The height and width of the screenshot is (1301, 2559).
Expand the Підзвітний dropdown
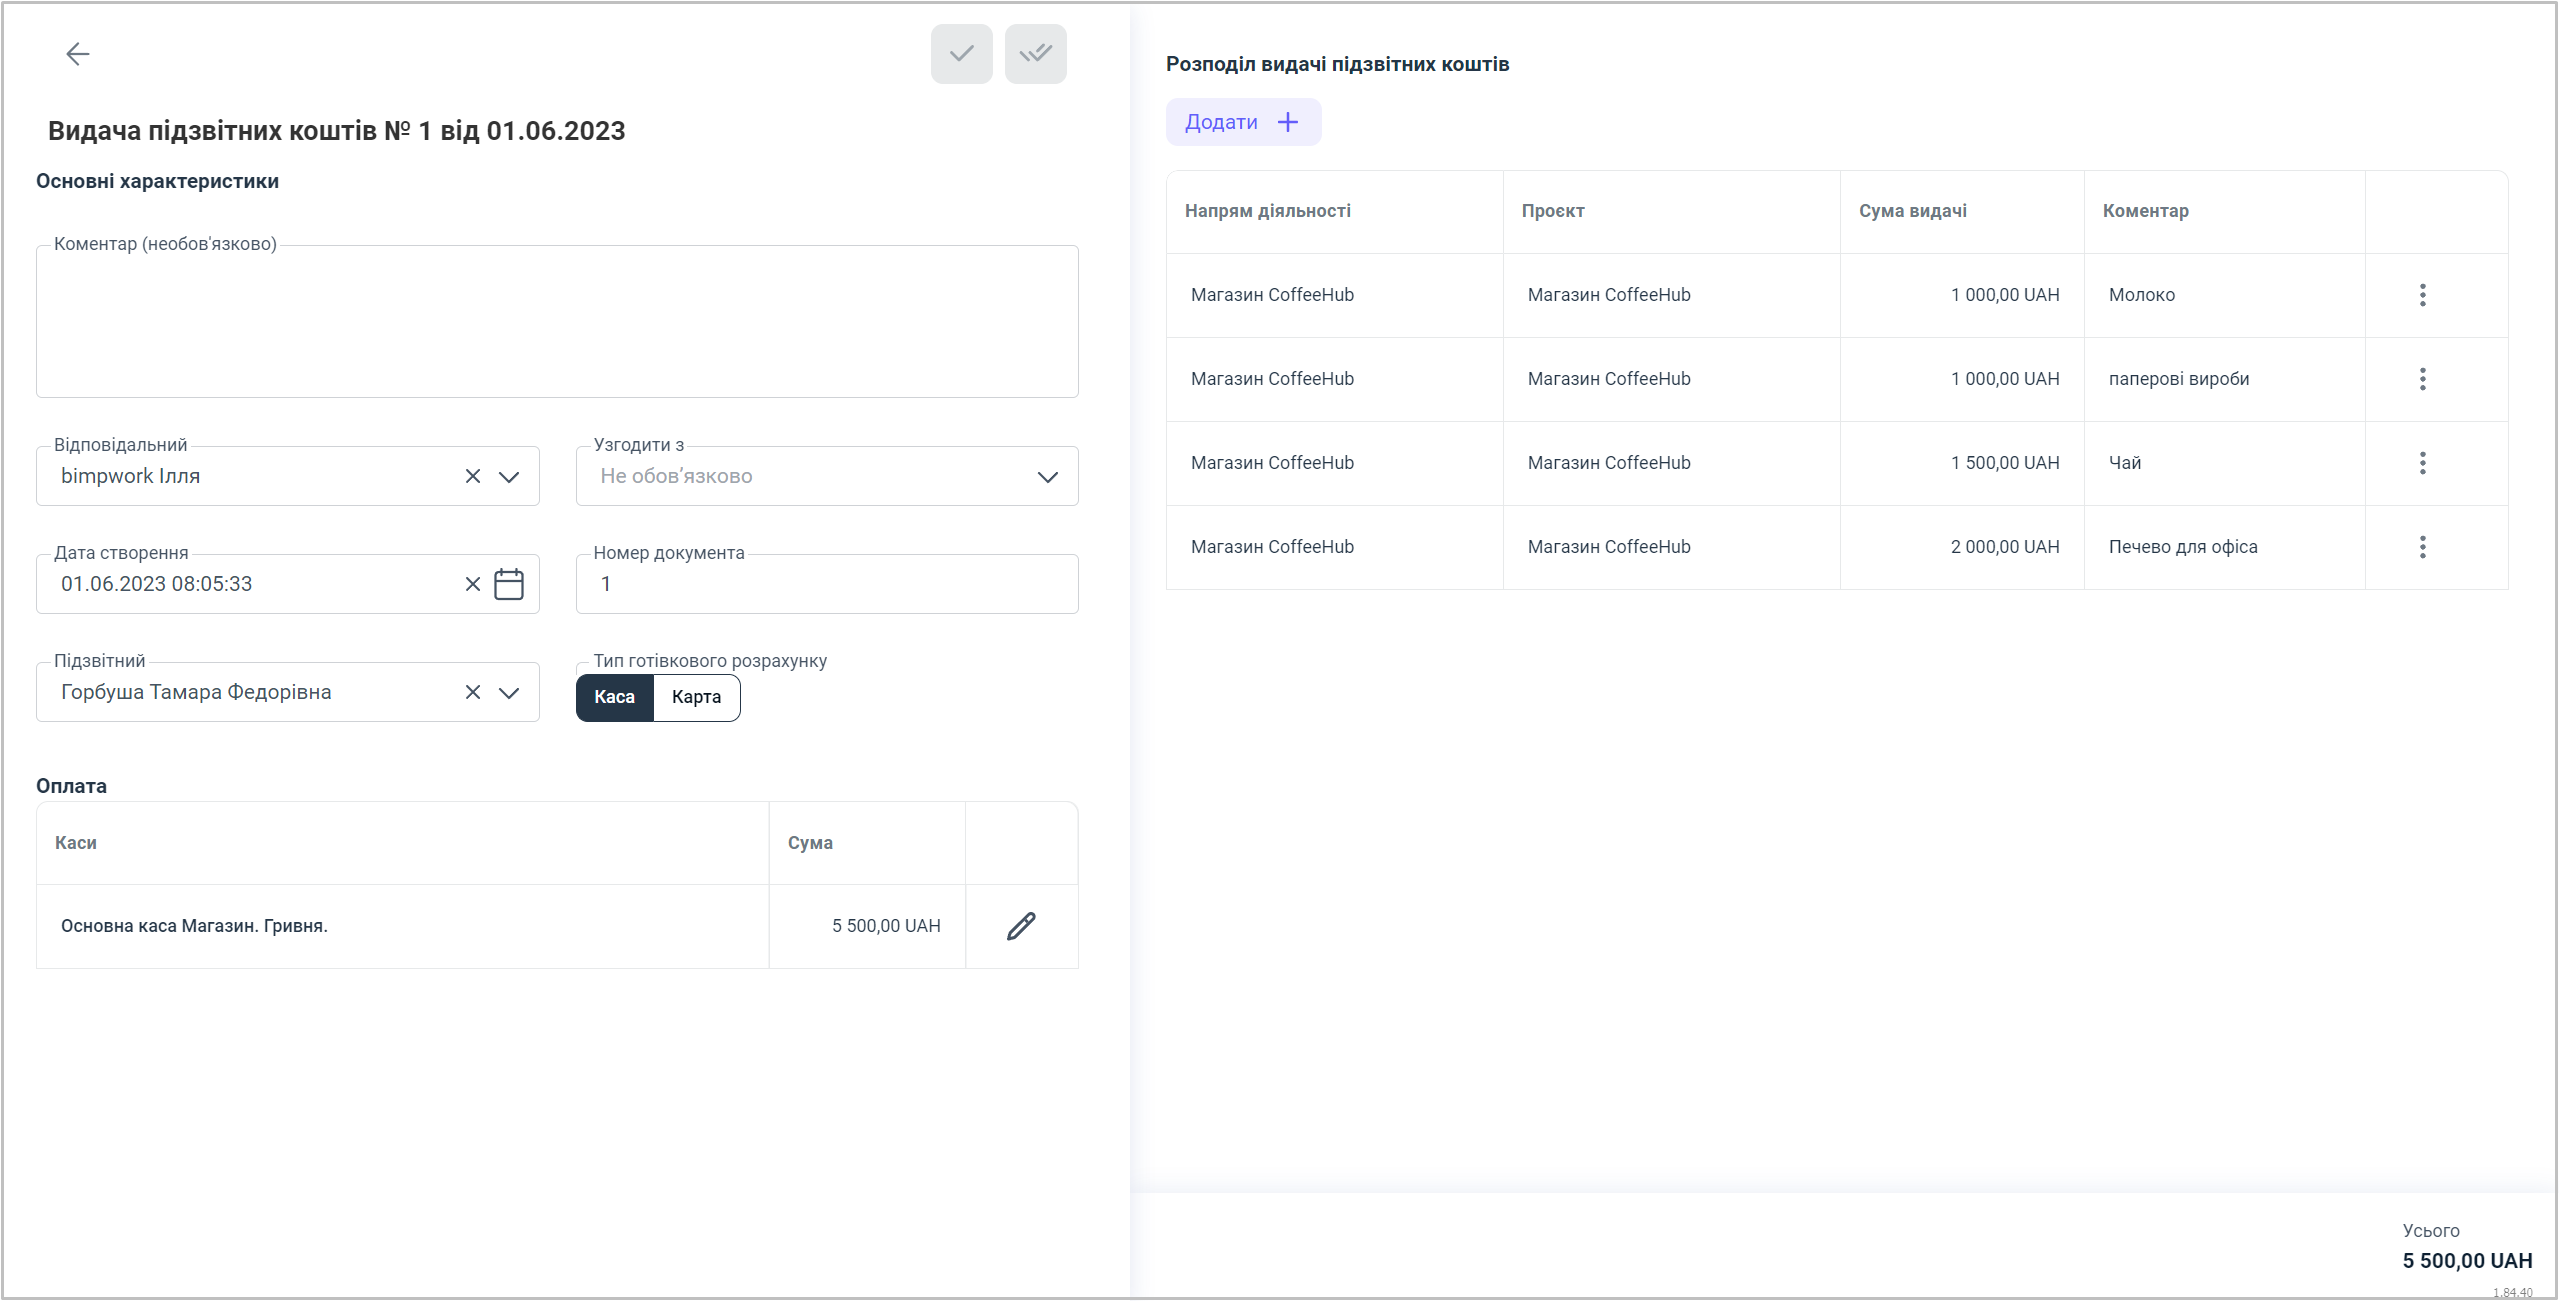point(509,692)
